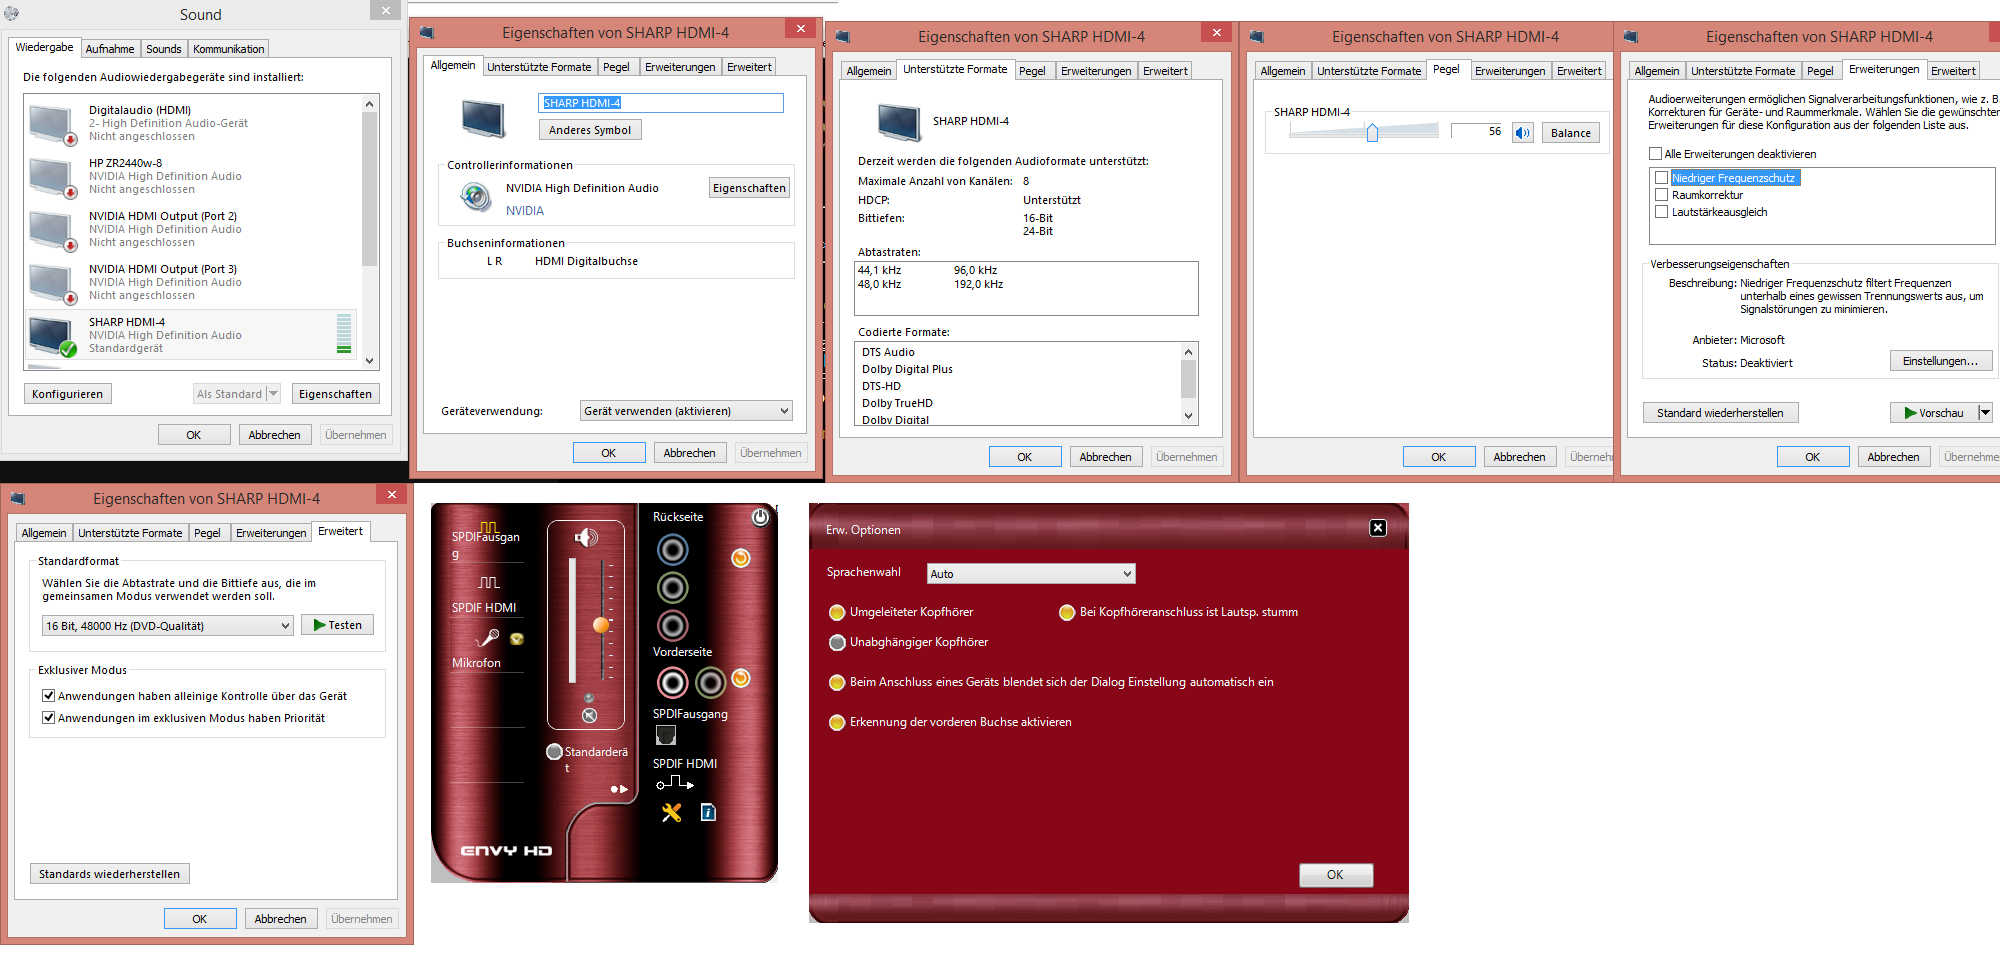Open the Geräteverwendung dropdown
Image resolution: width=2000 pixels, height=961 pixels.
[x=686, y=411]
